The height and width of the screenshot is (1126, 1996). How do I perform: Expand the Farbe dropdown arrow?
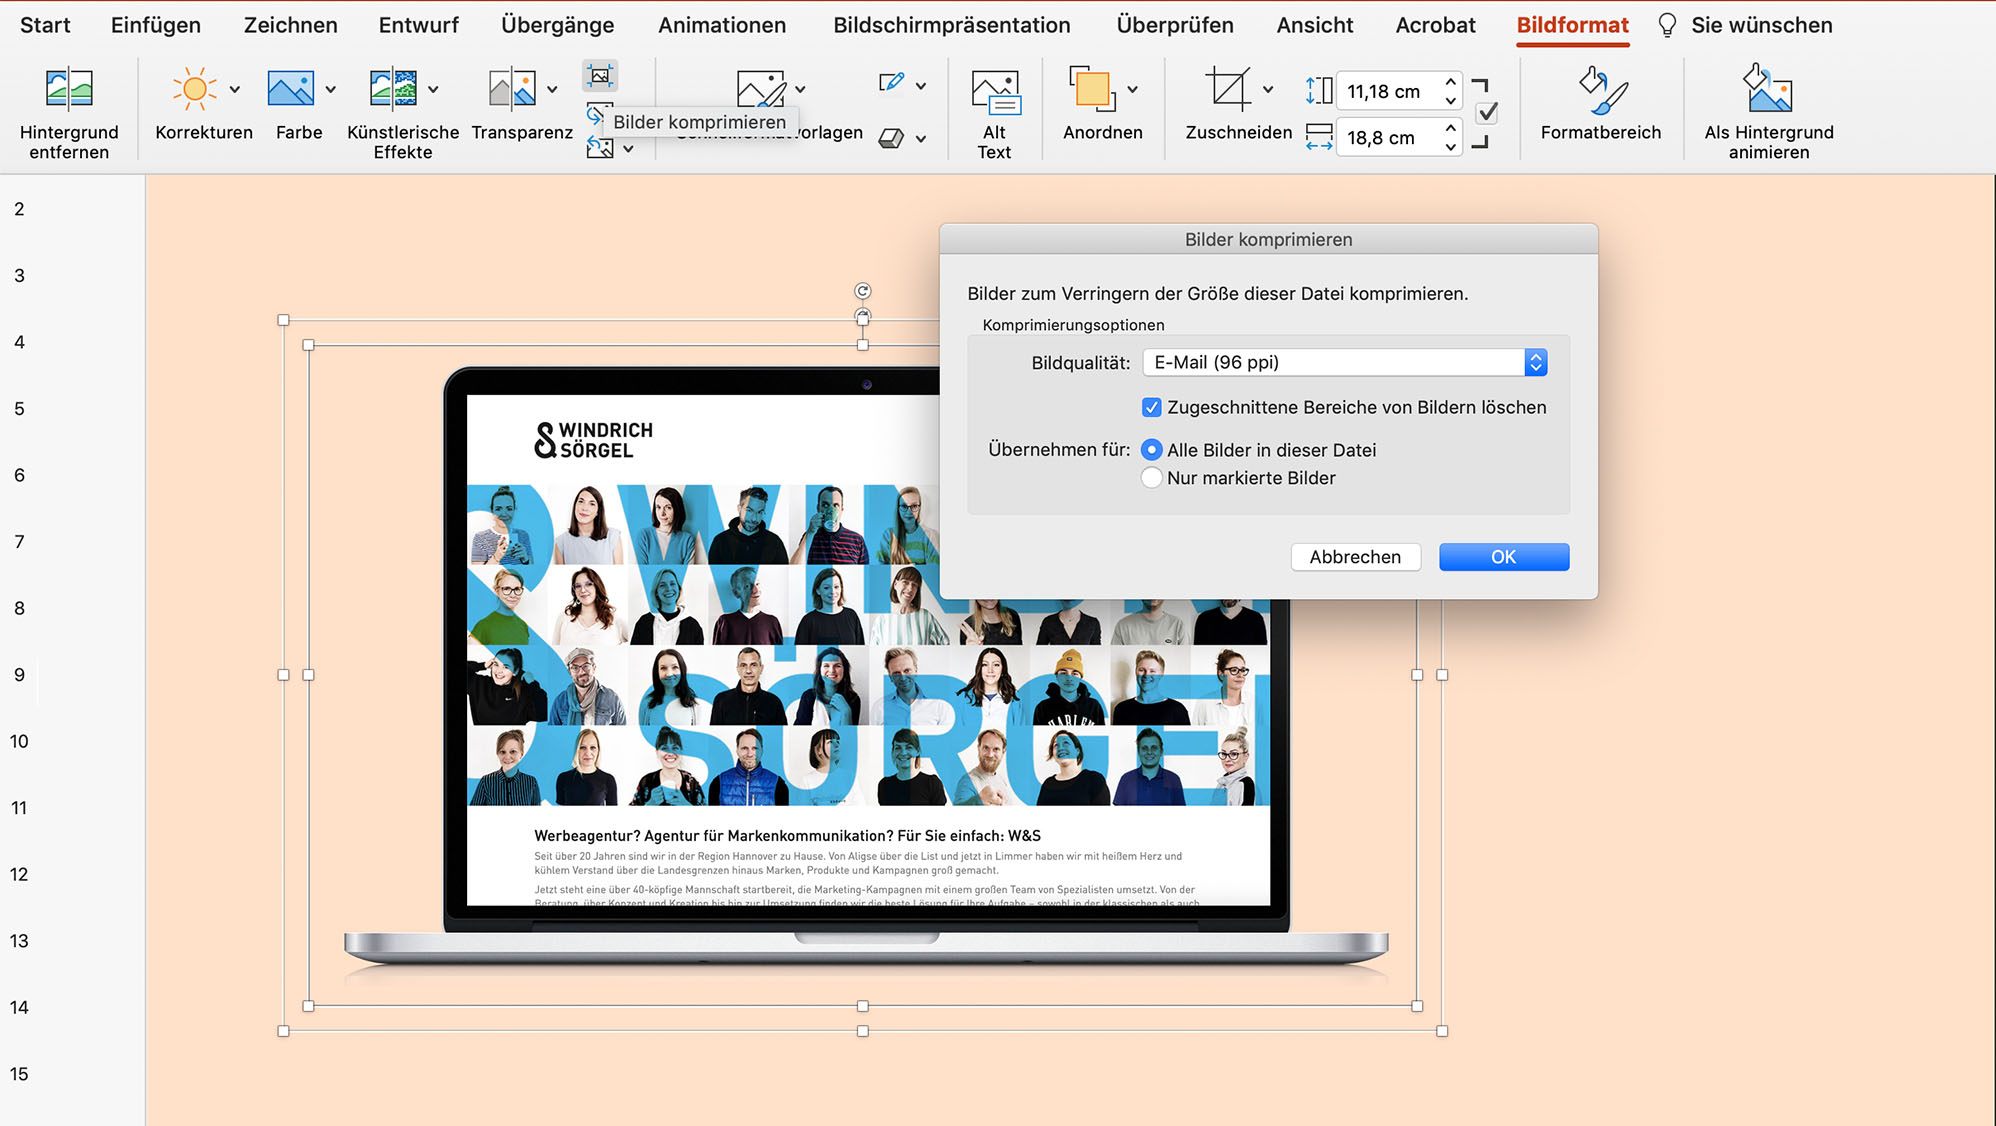coord(330,89)
